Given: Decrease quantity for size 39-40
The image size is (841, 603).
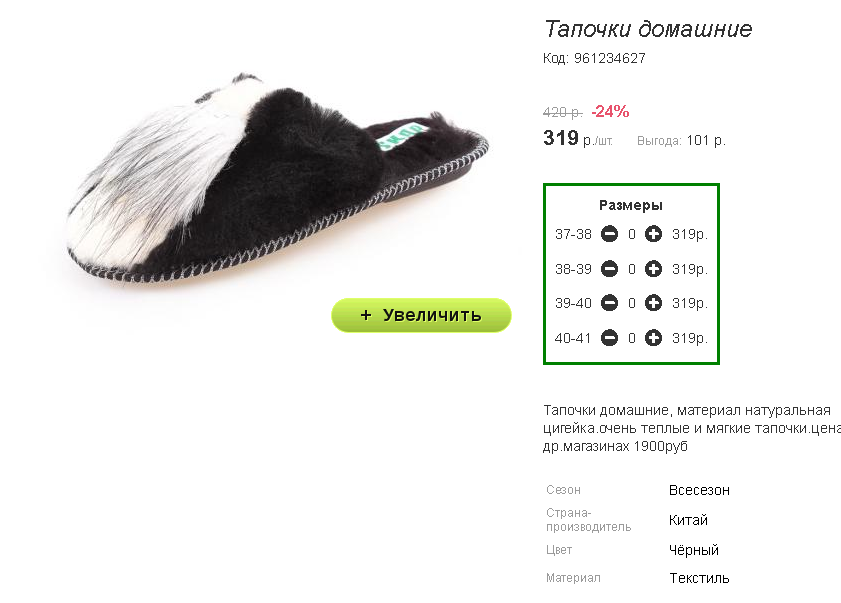Looking at the screenshot, I should (x=609, y=303).
